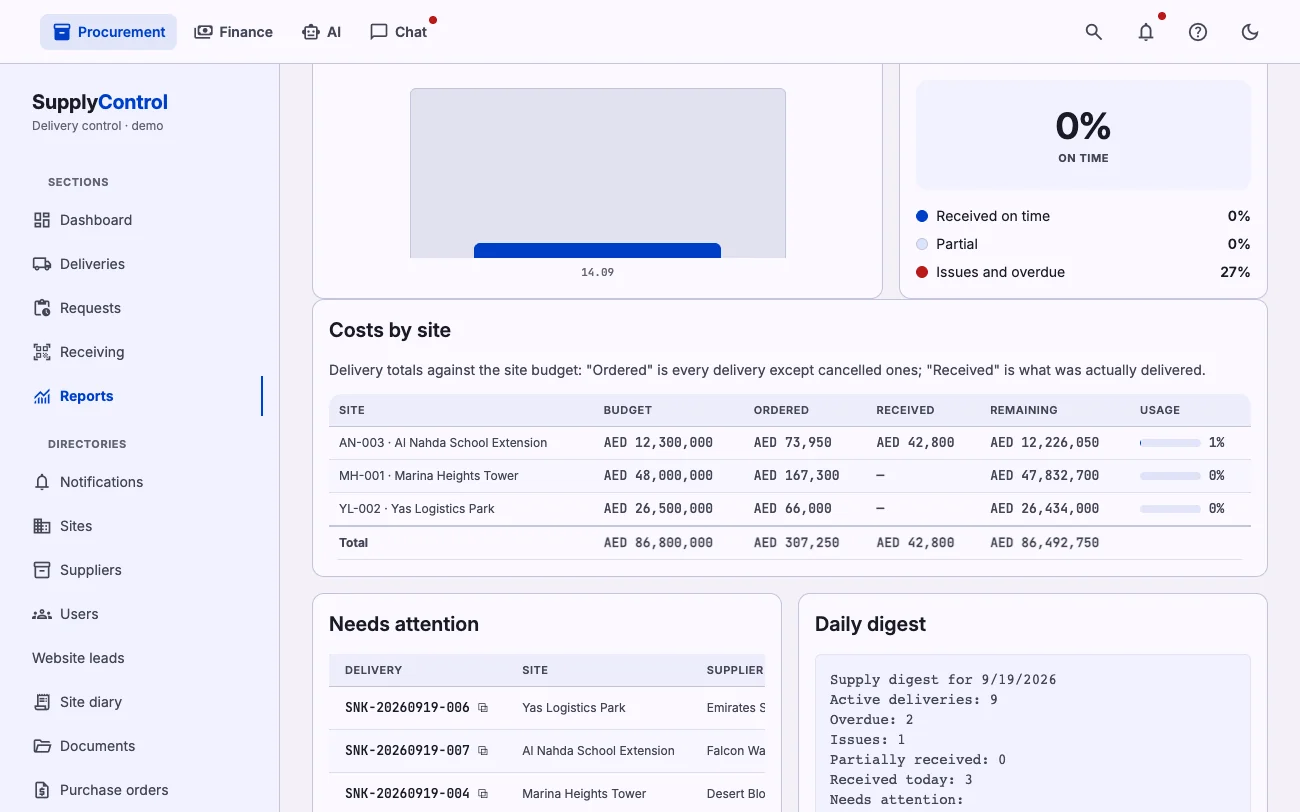Copy delivery number SNK-20260919-007
1300x812 pixels.
pos(483,751)
